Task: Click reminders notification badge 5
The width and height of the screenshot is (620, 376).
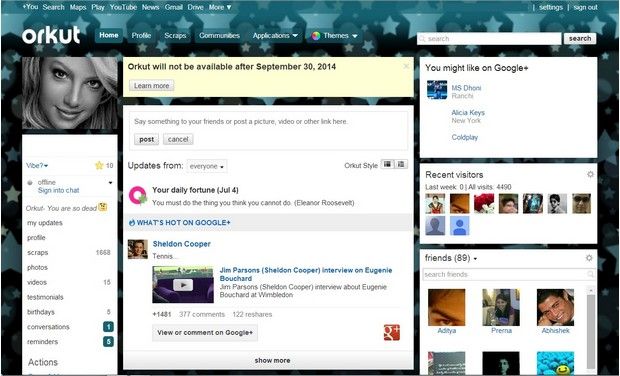Action: tap(108, 341)
